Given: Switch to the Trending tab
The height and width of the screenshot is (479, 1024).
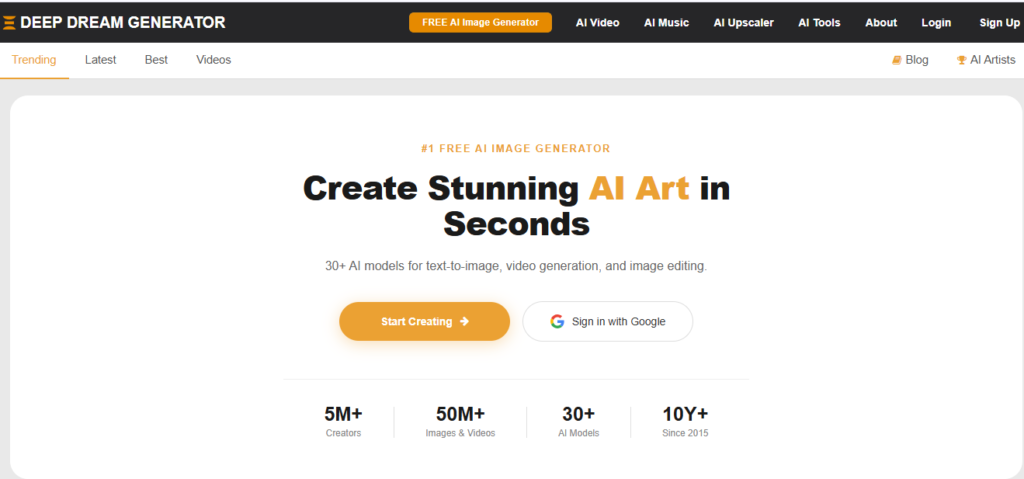Looking at the screenshot, I should point(34,60).
